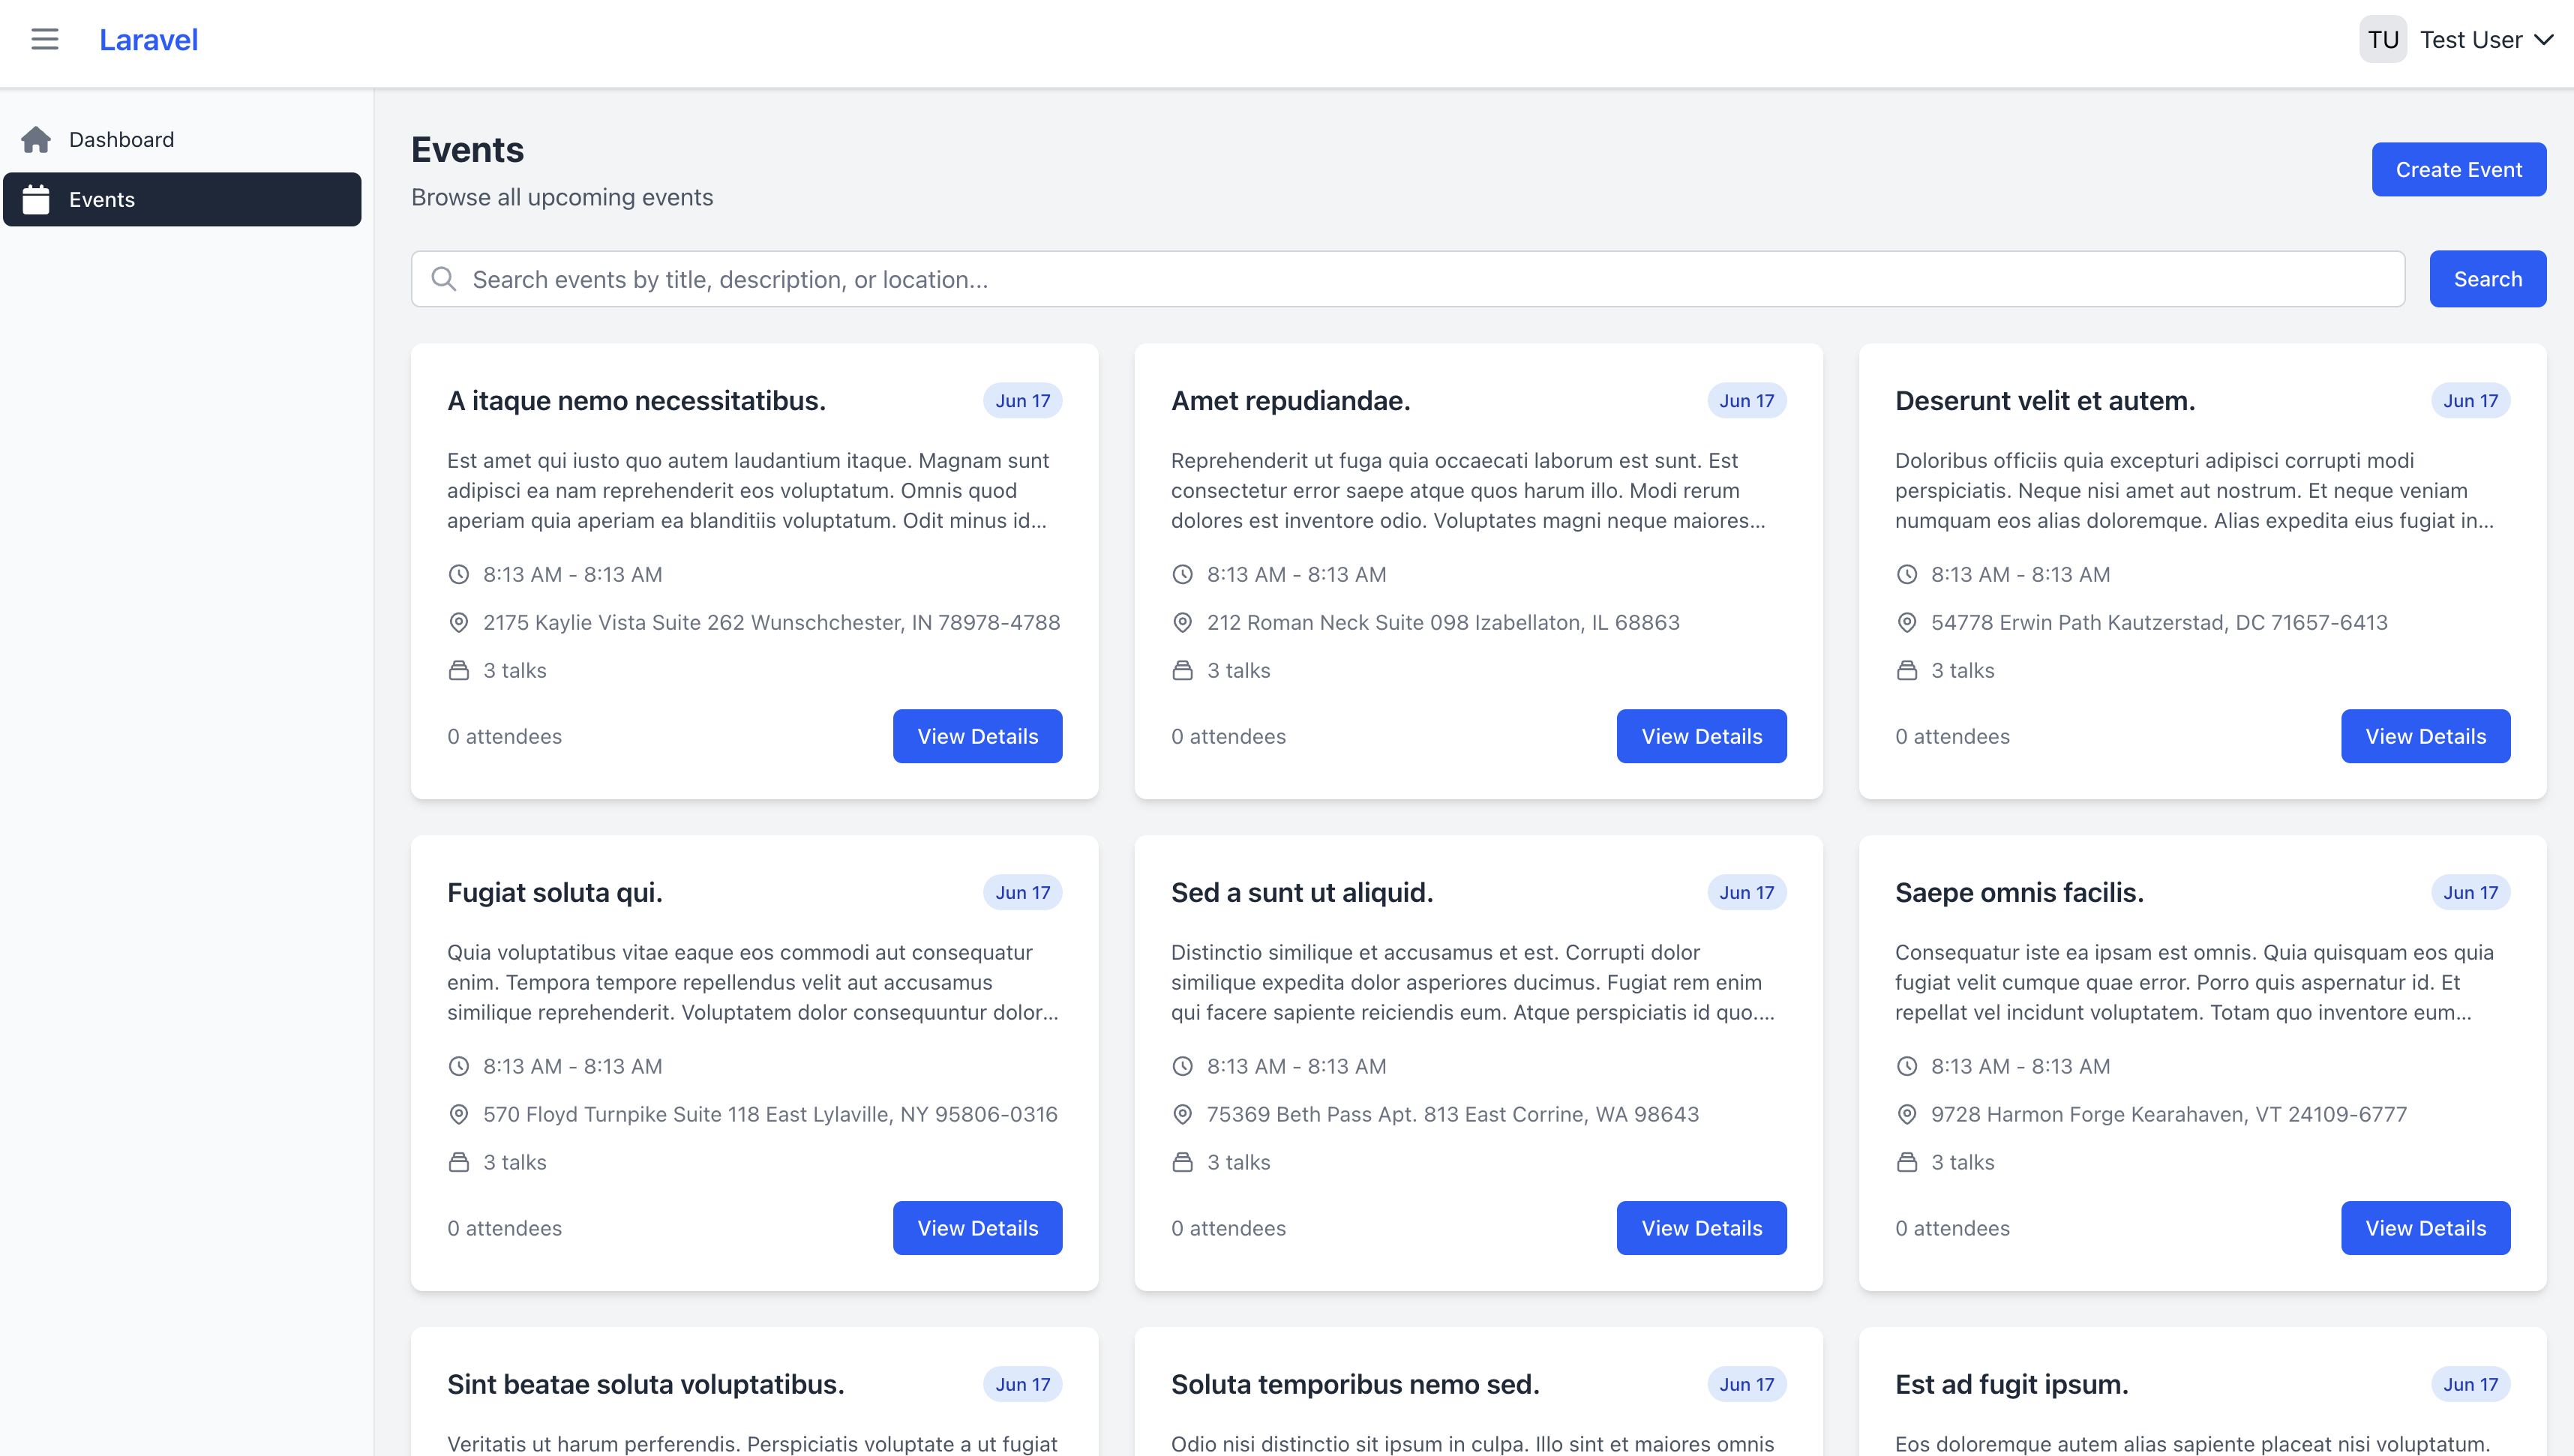Click clock icon on Sed a sunt card
The height and width of the screenshot is (1456, 2574).
[x=1183, y=1066]
